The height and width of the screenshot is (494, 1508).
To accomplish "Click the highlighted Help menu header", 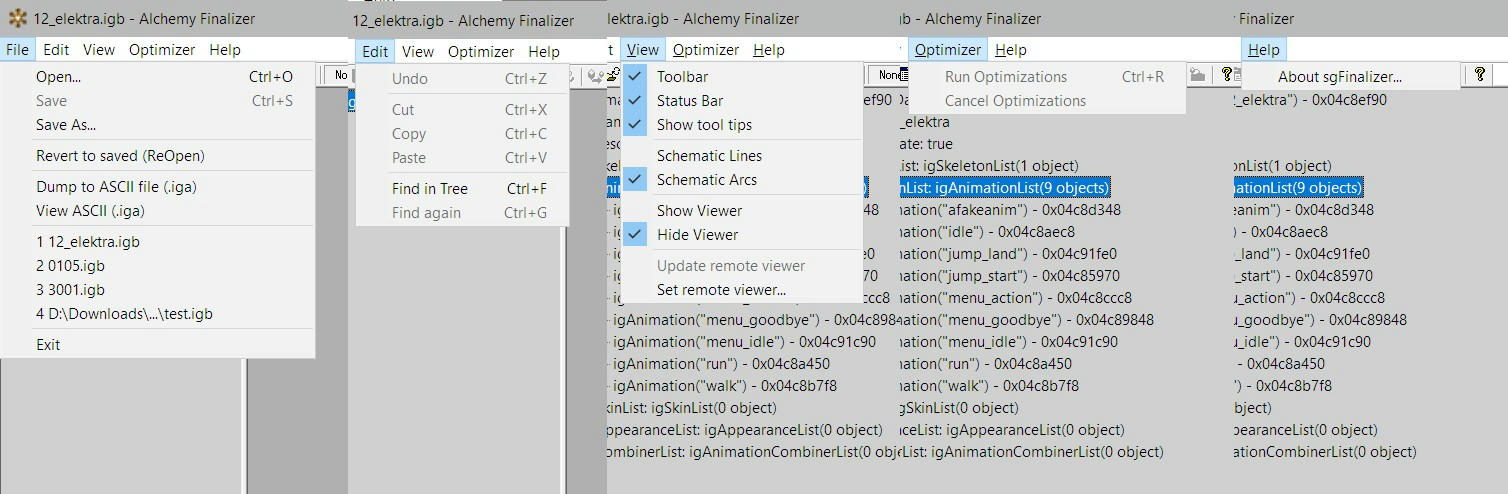I will [1264, 49].
